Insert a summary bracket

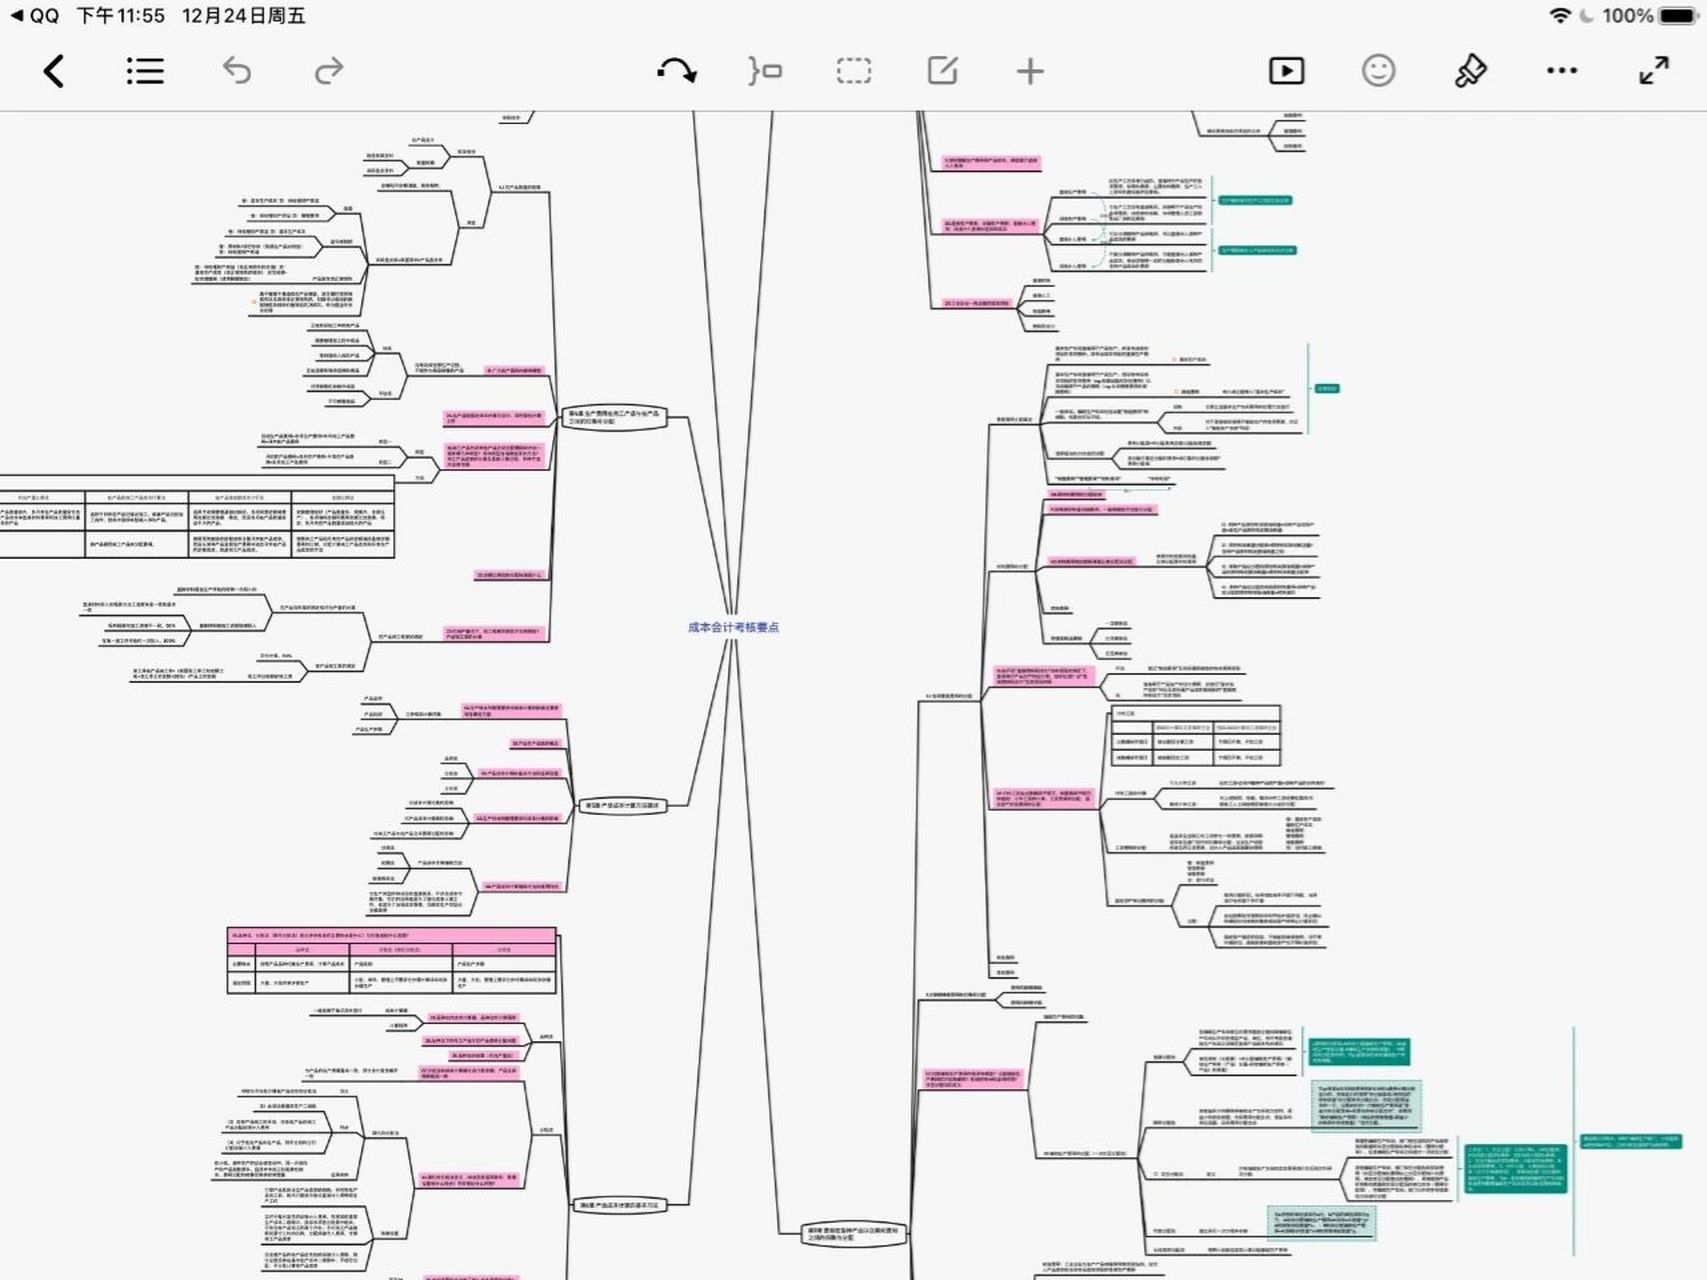(765, 71)
